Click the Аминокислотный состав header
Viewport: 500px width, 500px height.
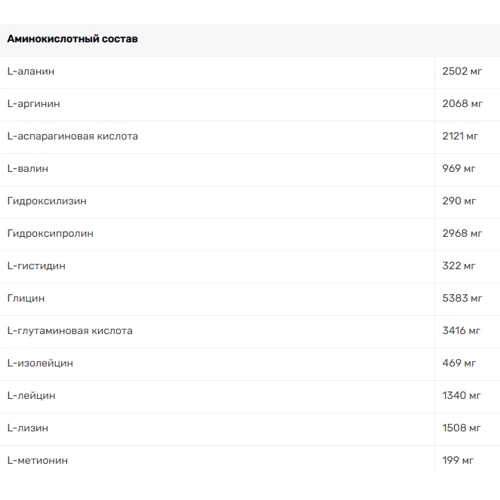pos(72,39)
